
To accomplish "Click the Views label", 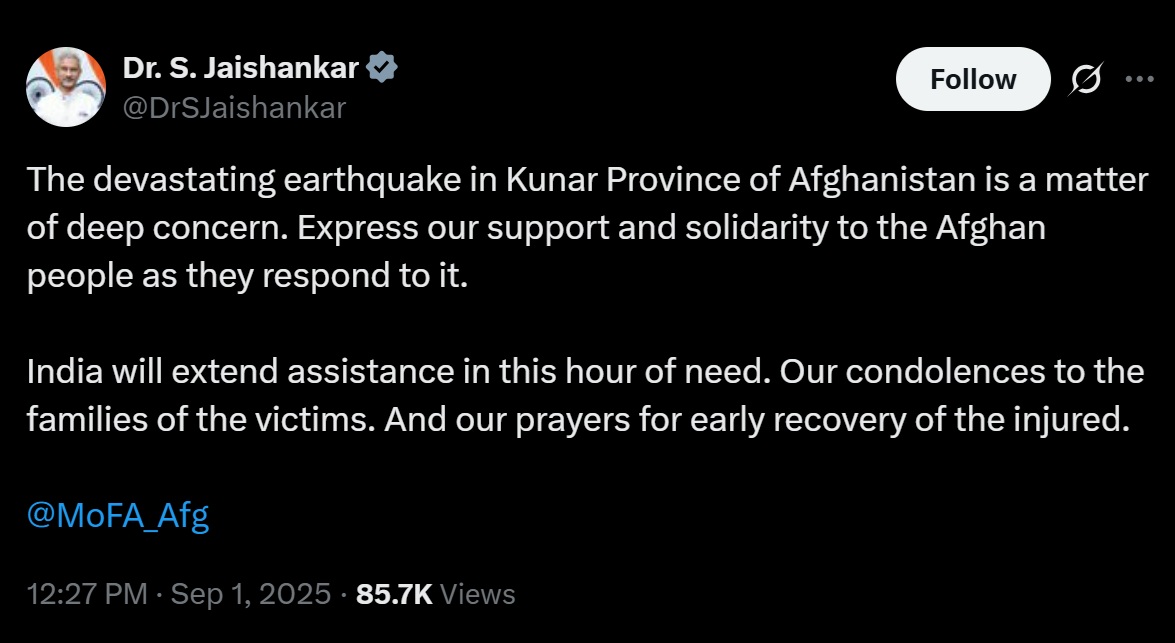I will click(478, 594).
